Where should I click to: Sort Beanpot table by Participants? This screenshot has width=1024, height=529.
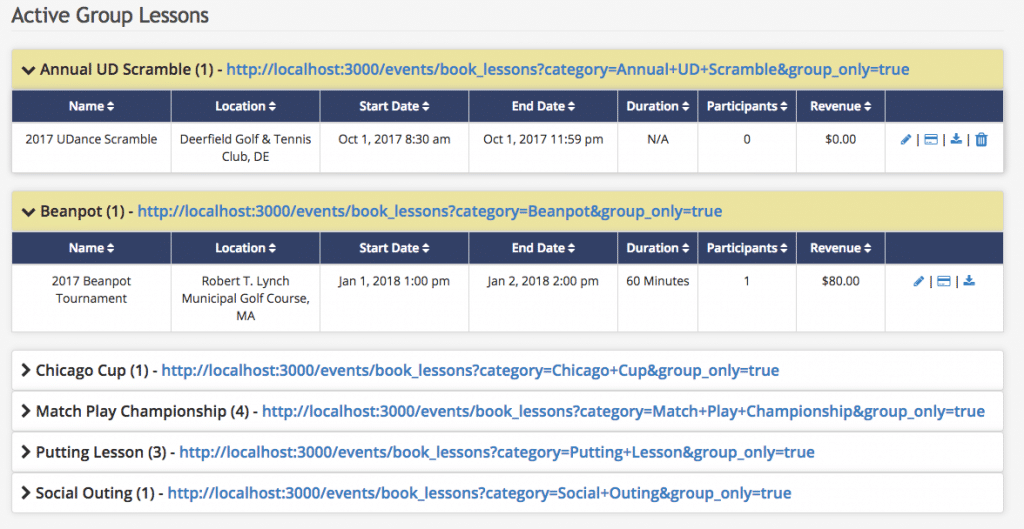point(747,248)
